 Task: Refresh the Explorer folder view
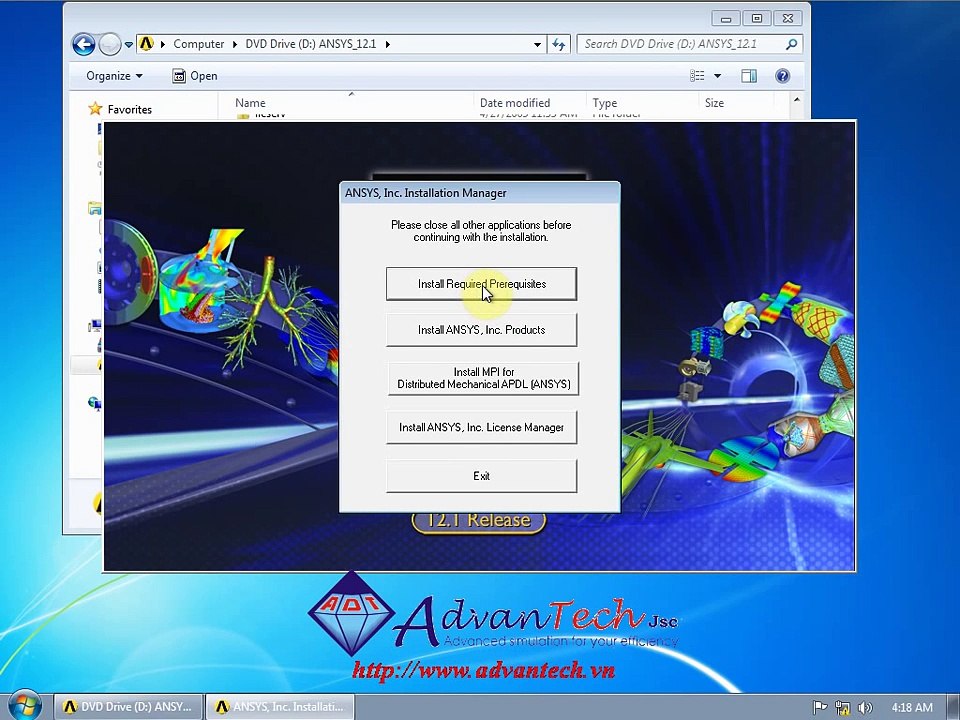pos(558,44)
